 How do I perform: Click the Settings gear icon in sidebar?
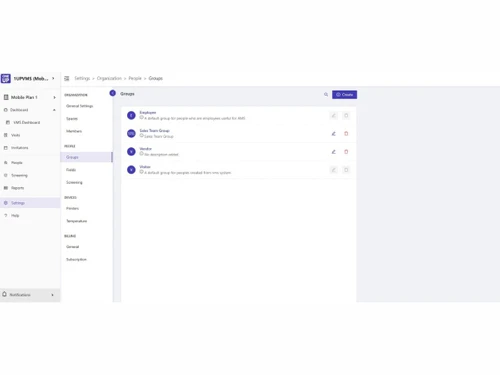point(5,203)
